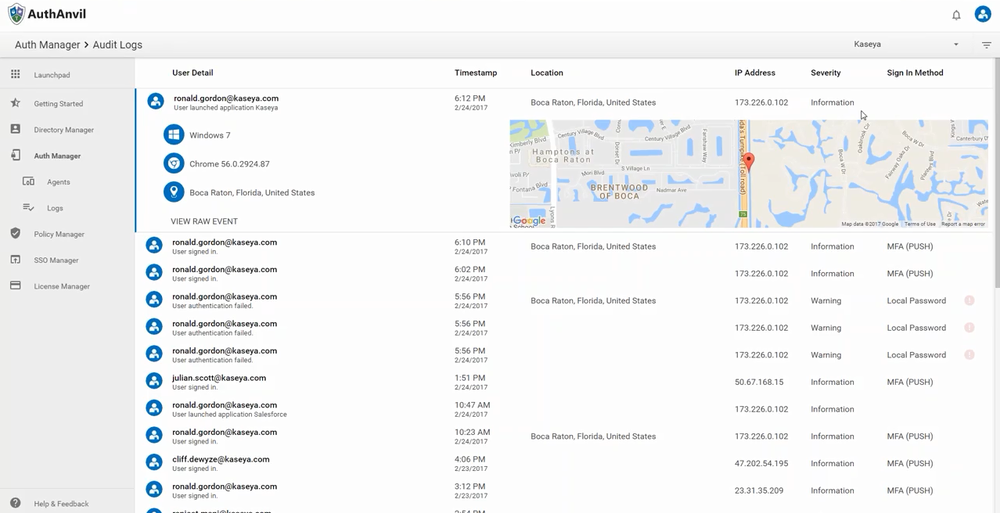Click the avatar of the 6:10 PM entry
The width and height of the screenshot is (1000, 513).
[x=154, y=245]
